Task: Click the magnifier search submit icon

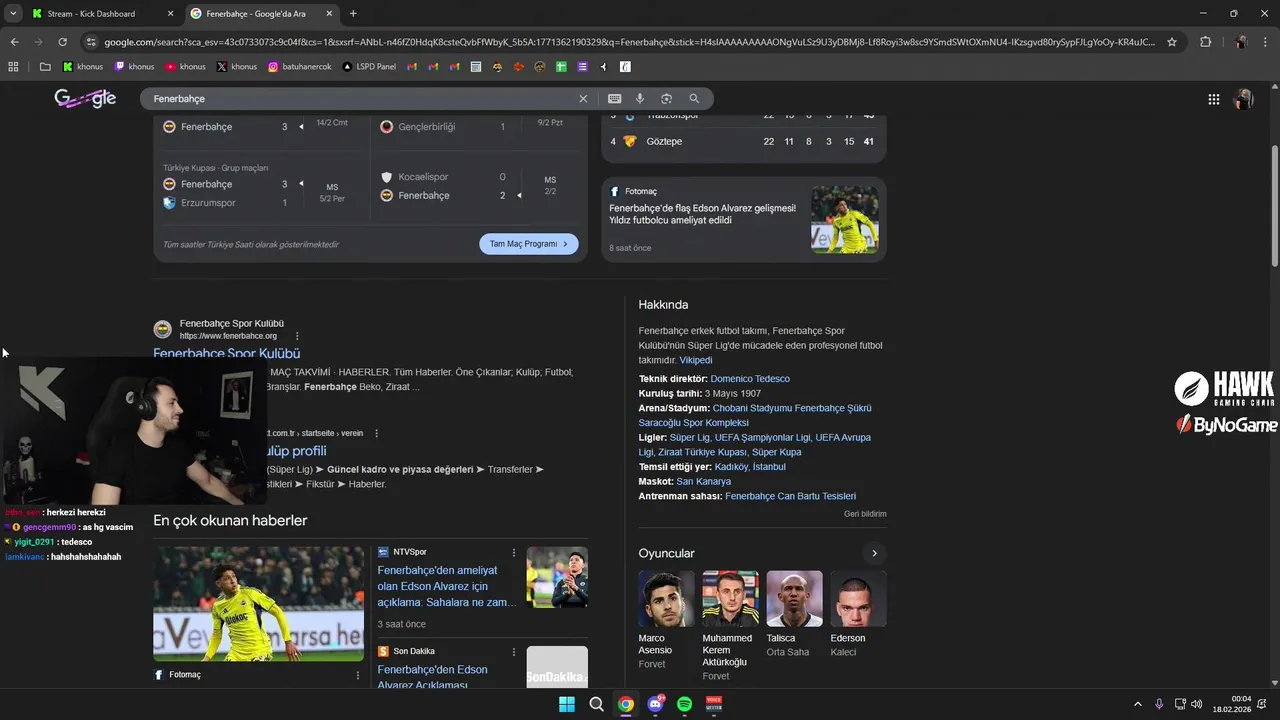Action: 694,99
